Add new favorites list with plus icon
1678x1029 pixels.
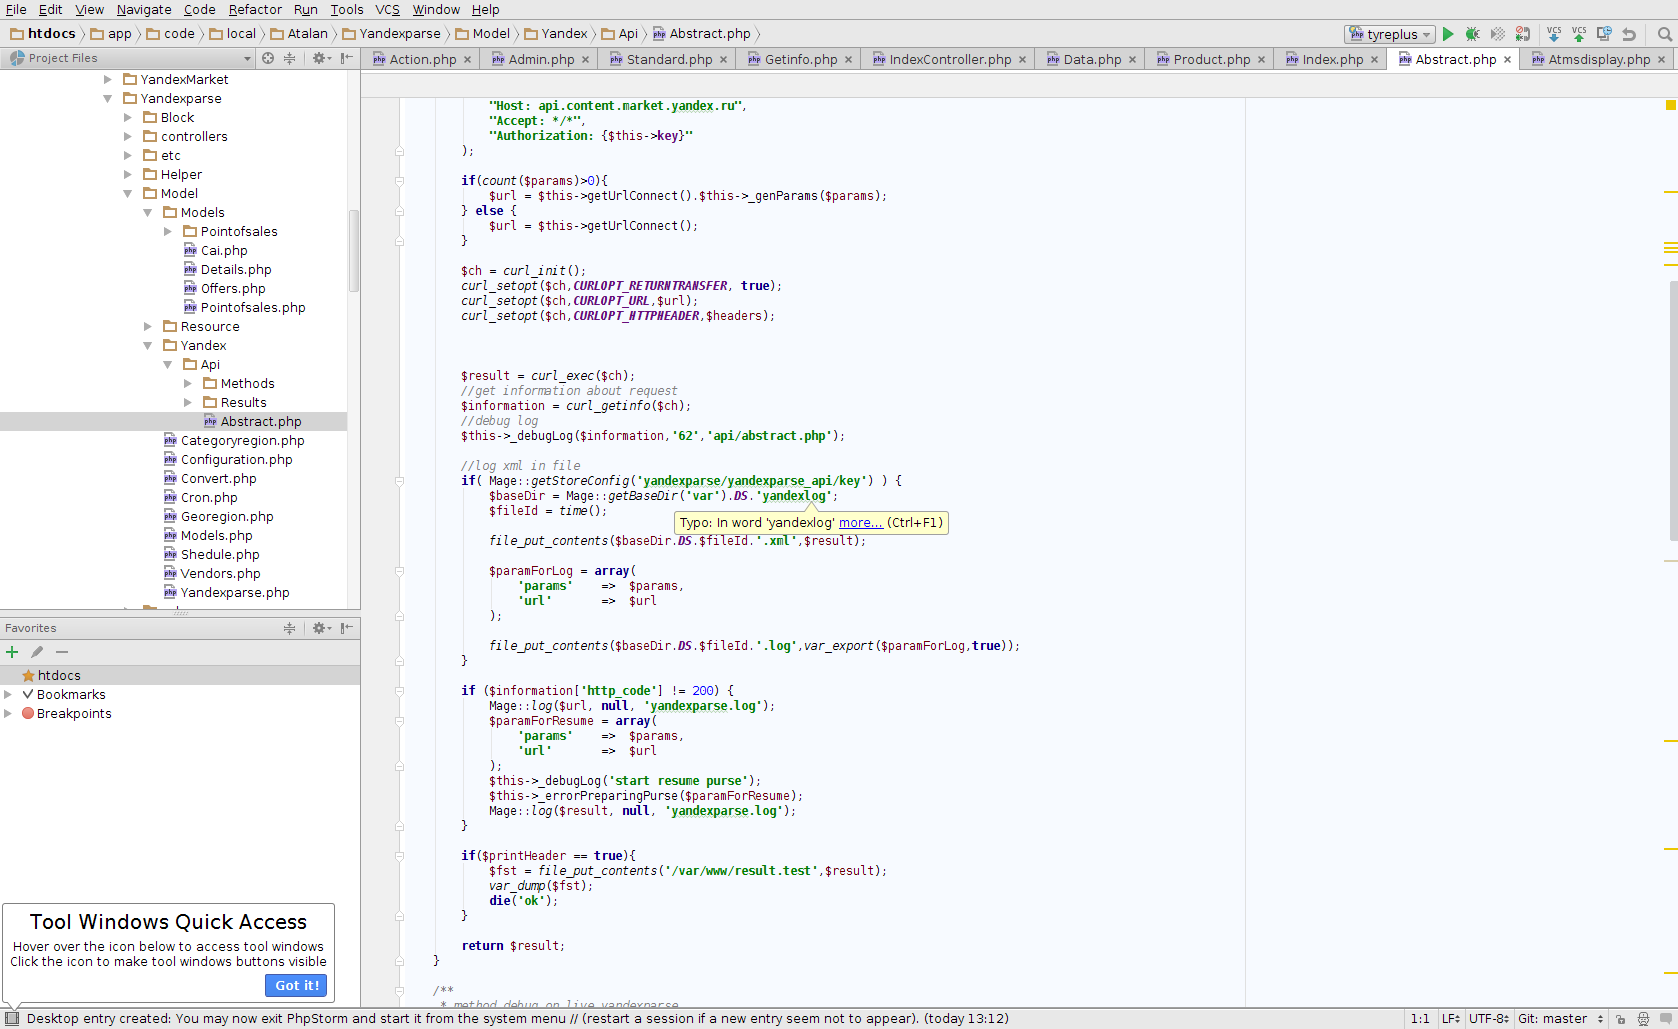[x=12, y=652]
